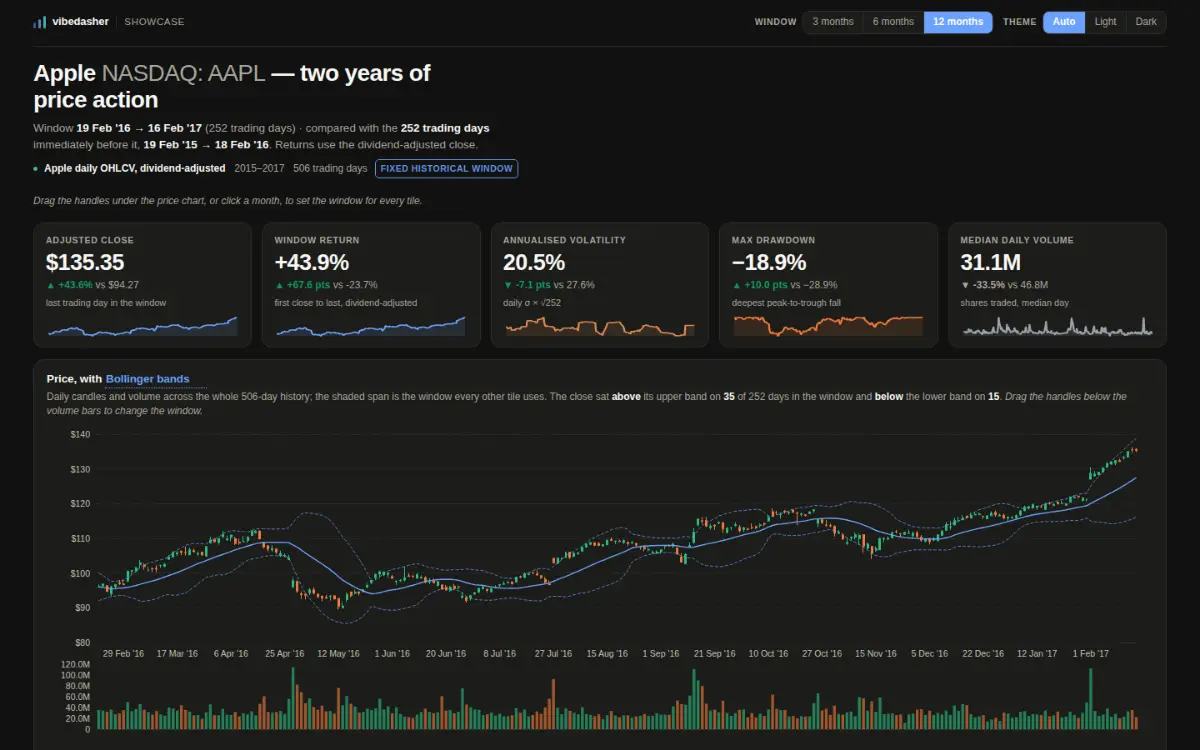This screenshot has width=1200, height=750.
Task: Click the 27 Jul '16 axis date
Action: coord(553,653)
